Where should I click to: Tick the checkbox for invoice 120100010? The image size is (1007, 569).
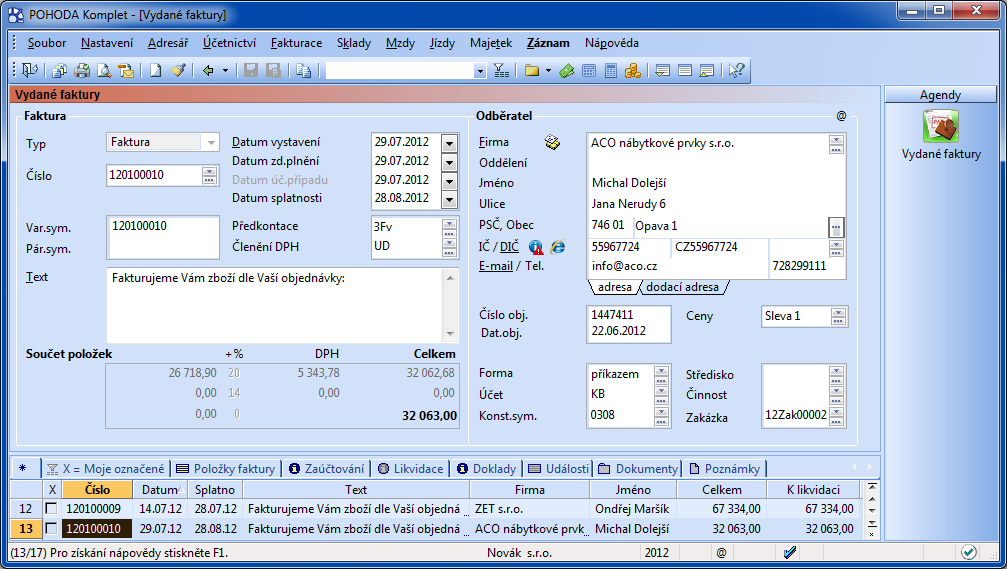click(x=51, y=529)
